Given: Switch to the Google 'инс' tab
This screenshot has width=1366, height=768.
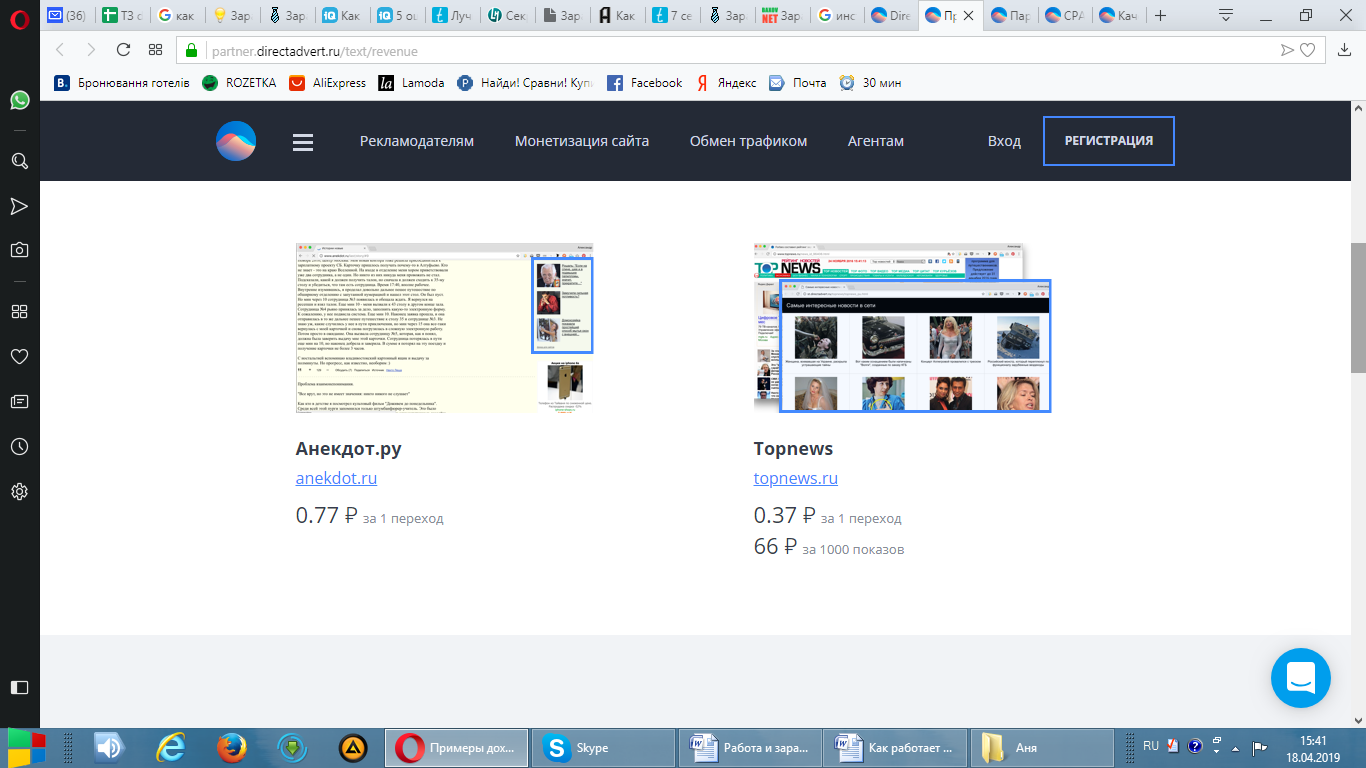Looking at the screenshot, I should pos(838,16).
